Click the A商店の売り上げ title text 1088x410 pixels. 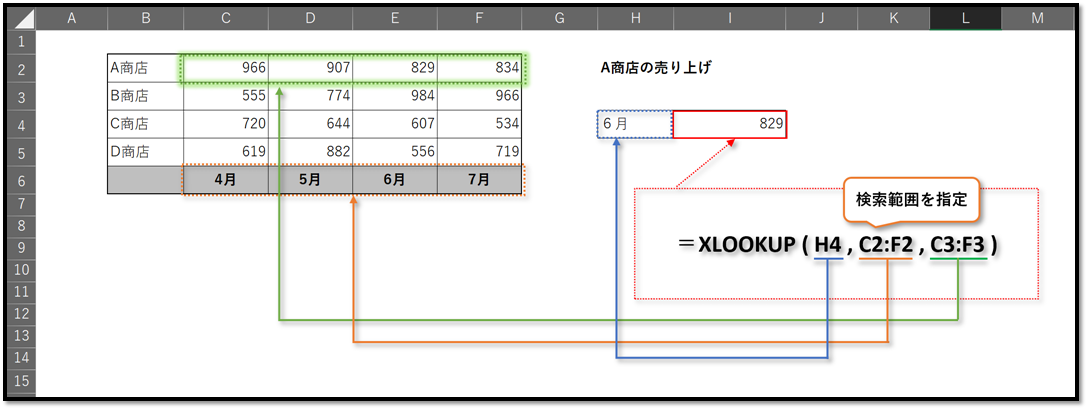(x=658, y=69)
